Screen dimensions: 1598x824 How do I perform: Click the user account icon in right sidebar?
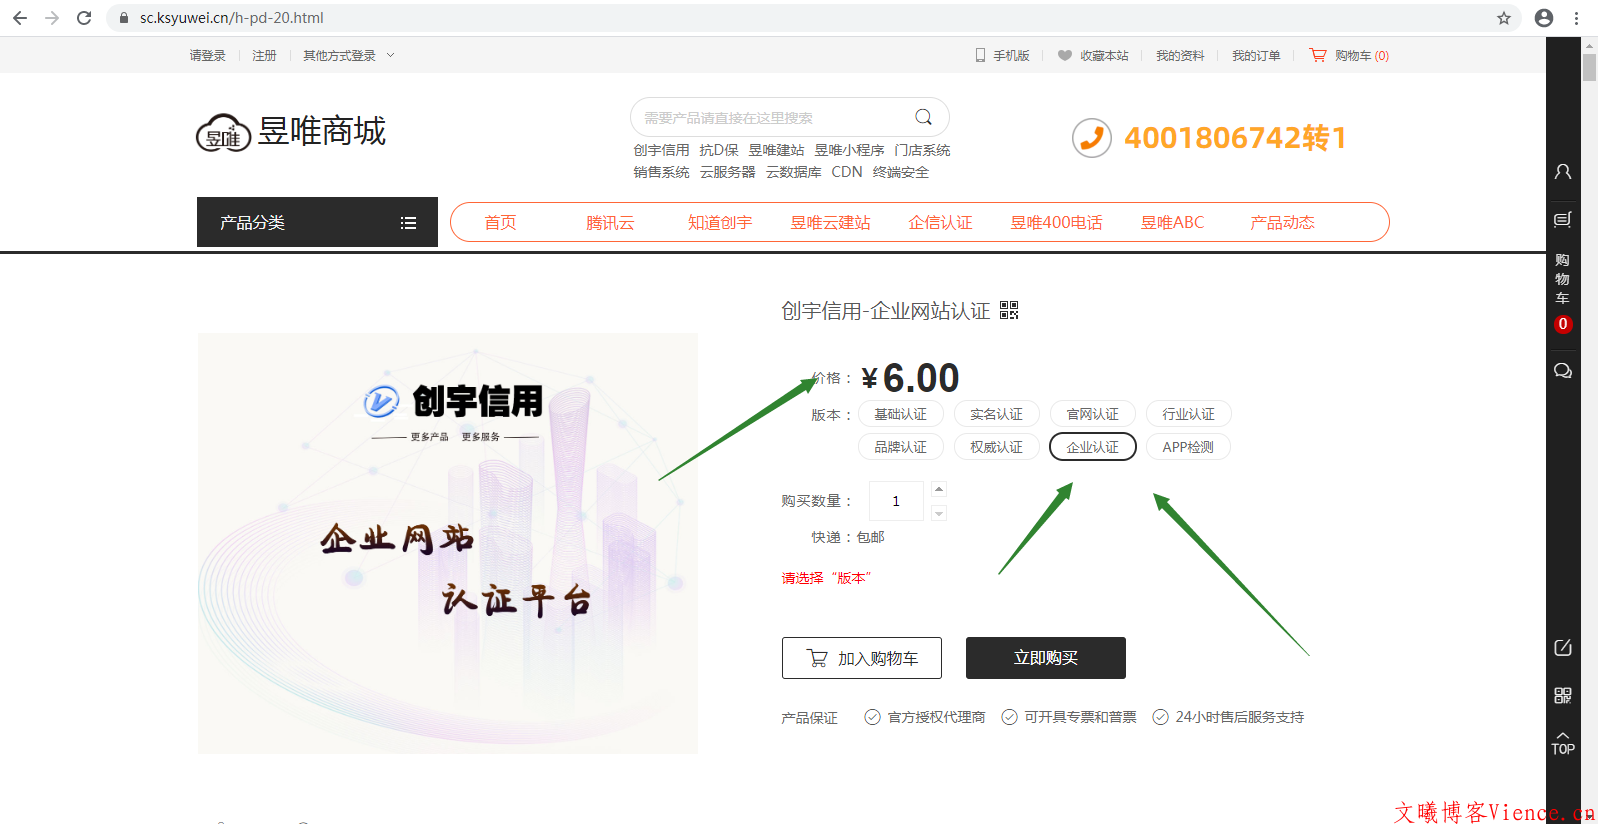click(1562, 172)
